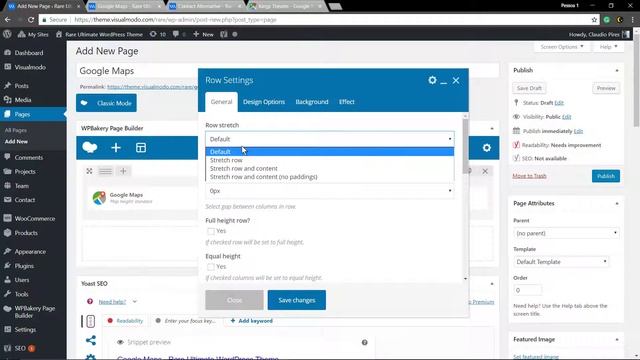This screenshot has width=640, height=360.
Task: Click the grey Close button
Action: pos(234,300)
